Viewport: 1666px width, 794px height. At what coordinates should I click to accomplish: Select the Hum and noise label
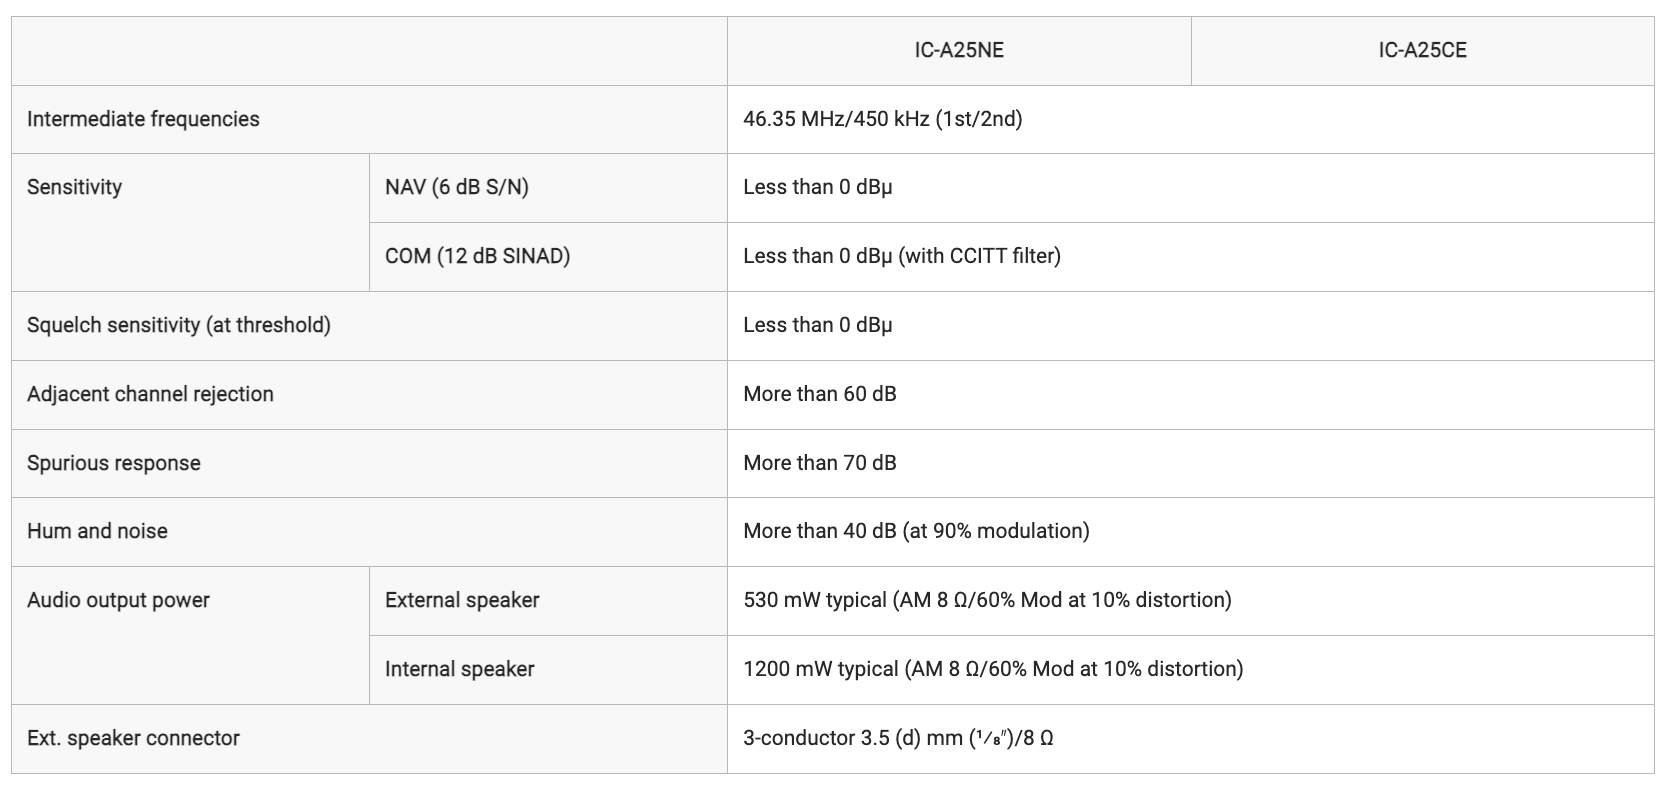(x=97, y=531)
